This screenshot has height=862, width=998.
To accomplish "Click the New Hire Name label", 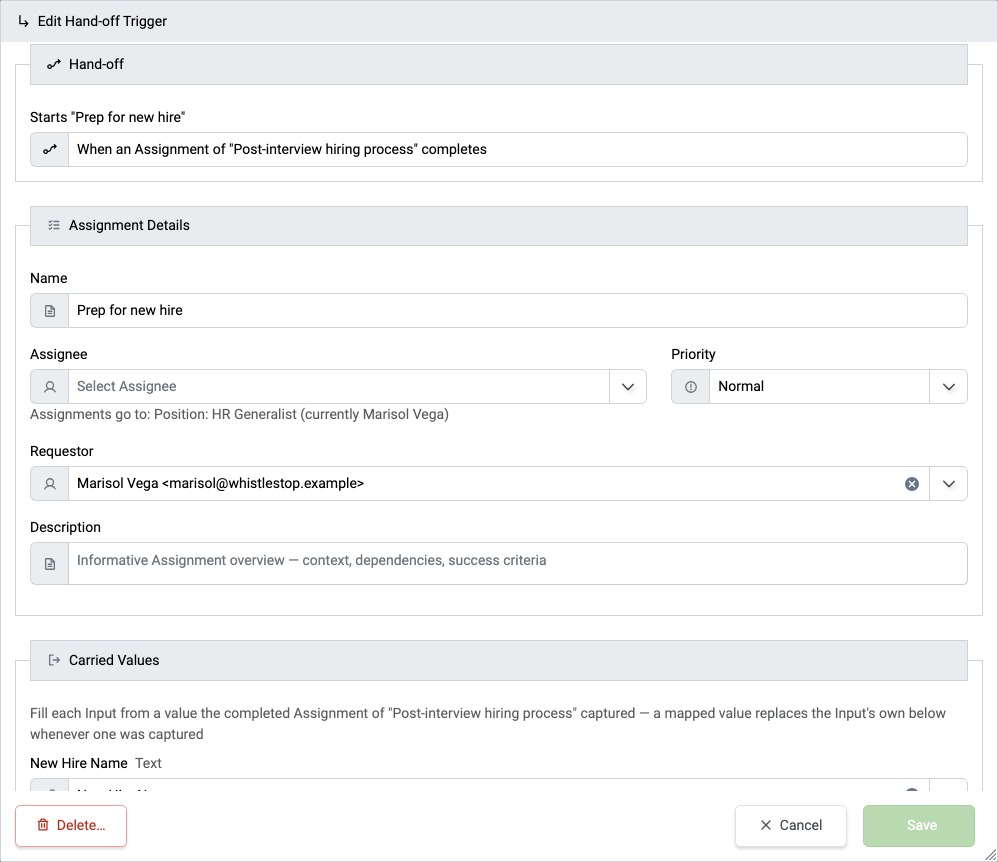I will tap(79, 763).
